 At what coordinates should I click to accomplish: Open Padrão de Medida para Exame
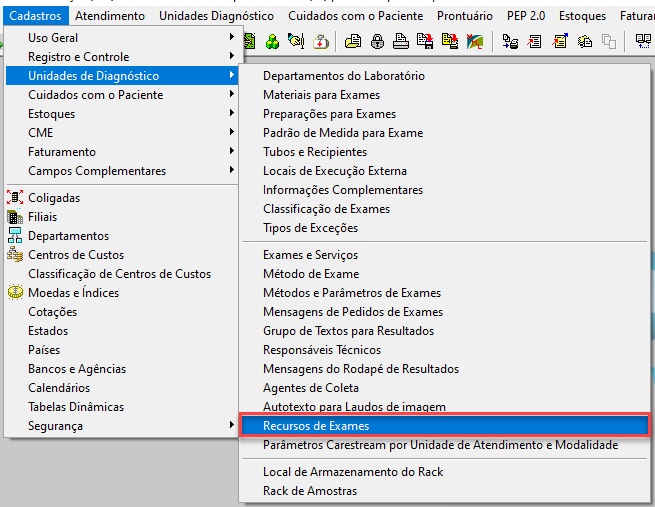point(445,133)
